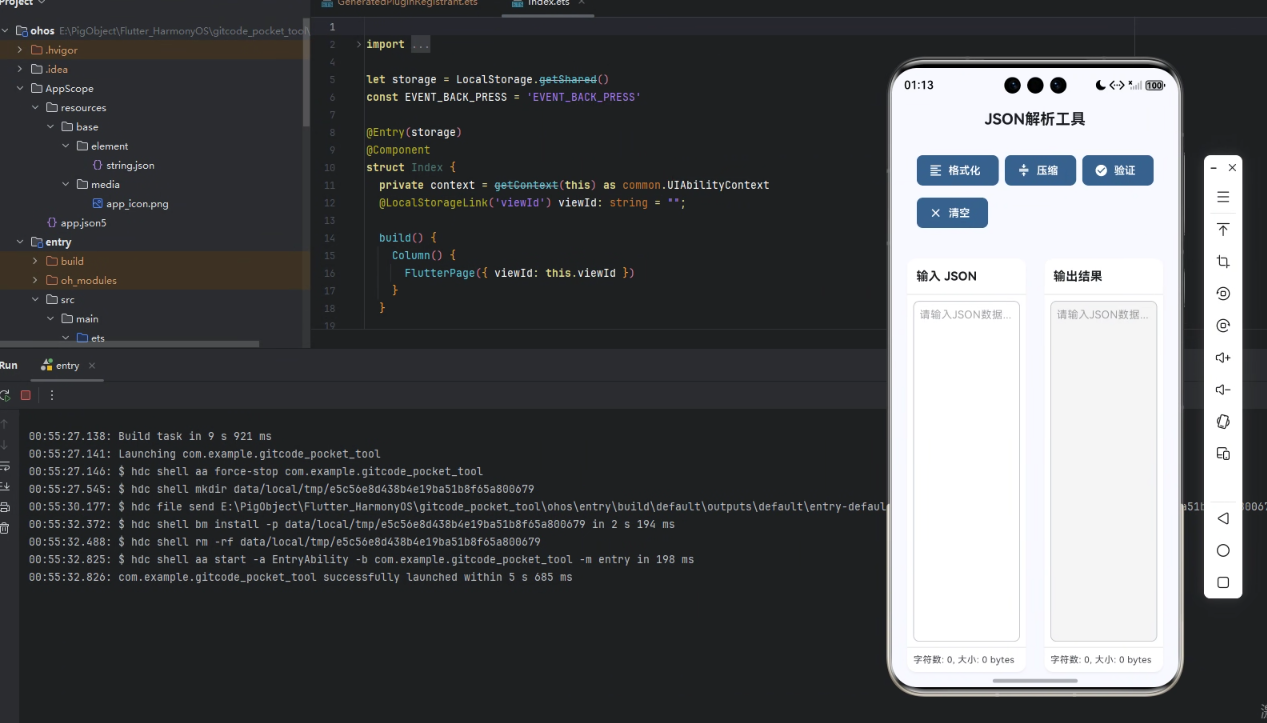
Task: Toggle soft-wrap in run console
Action: [x=5, y=466]
